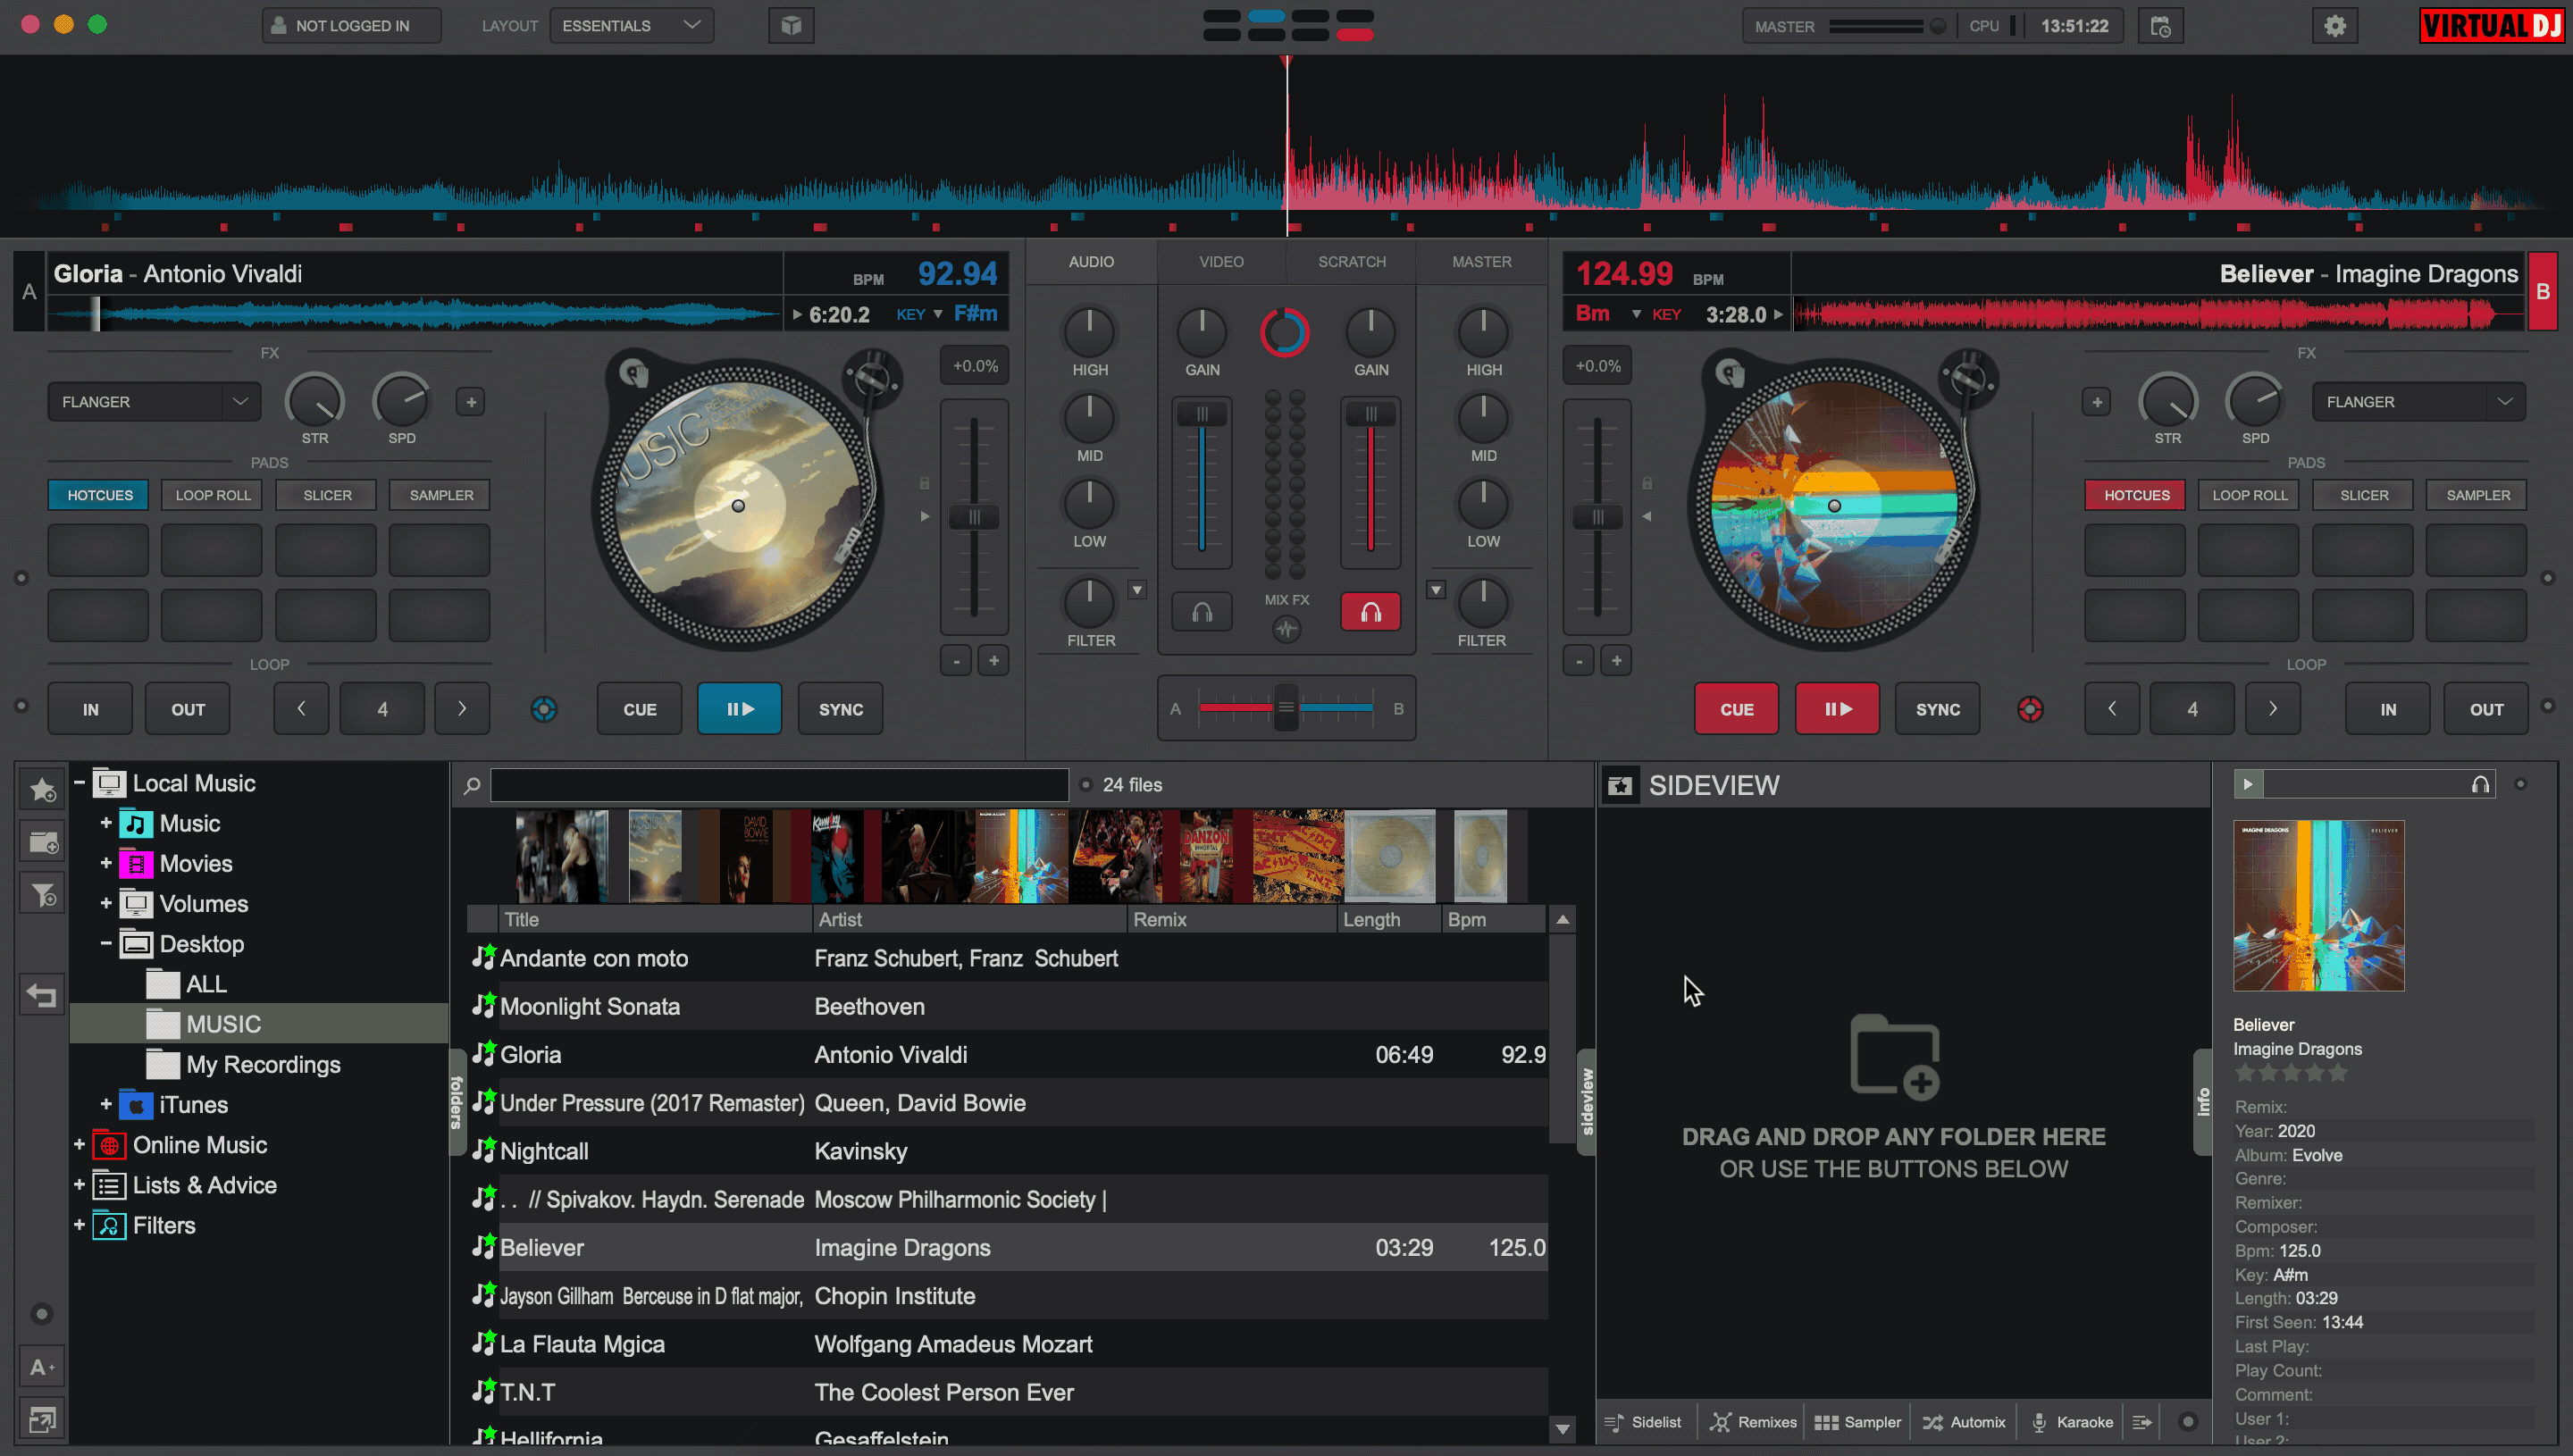Open Sidelist in sideview toolbar
The width and height of the screenshot is (2573, 1456).
pyautogui.click(x=1643, y=1422)
